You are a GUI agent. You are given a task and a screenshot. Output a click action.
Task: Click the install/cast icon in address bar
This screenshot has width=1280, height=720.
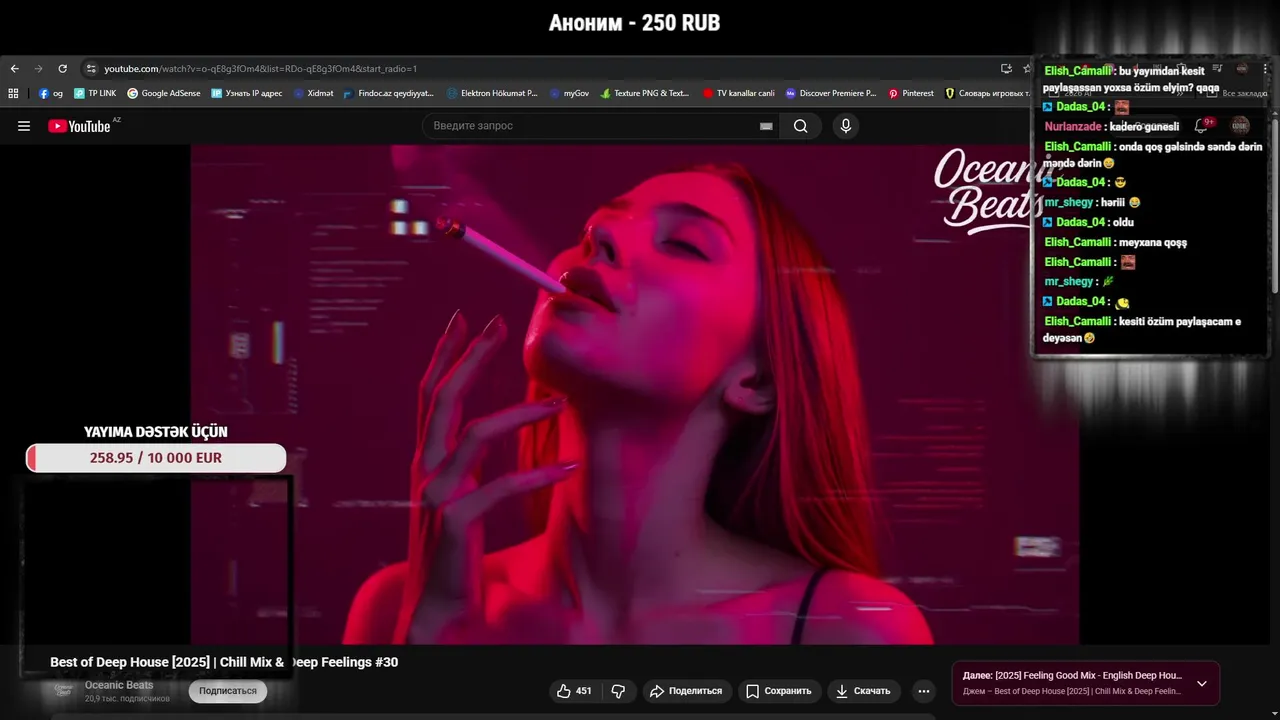coord(1006,69)
